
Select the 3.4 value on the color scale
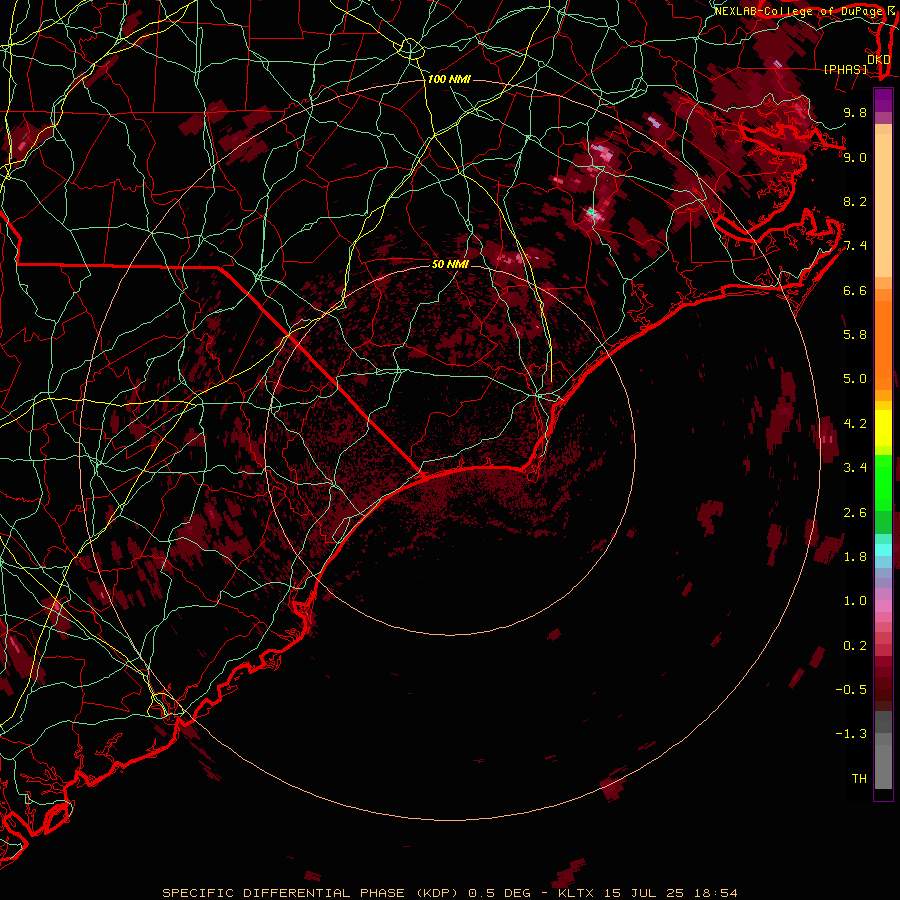pyautogui.click(x=855, y=468)
